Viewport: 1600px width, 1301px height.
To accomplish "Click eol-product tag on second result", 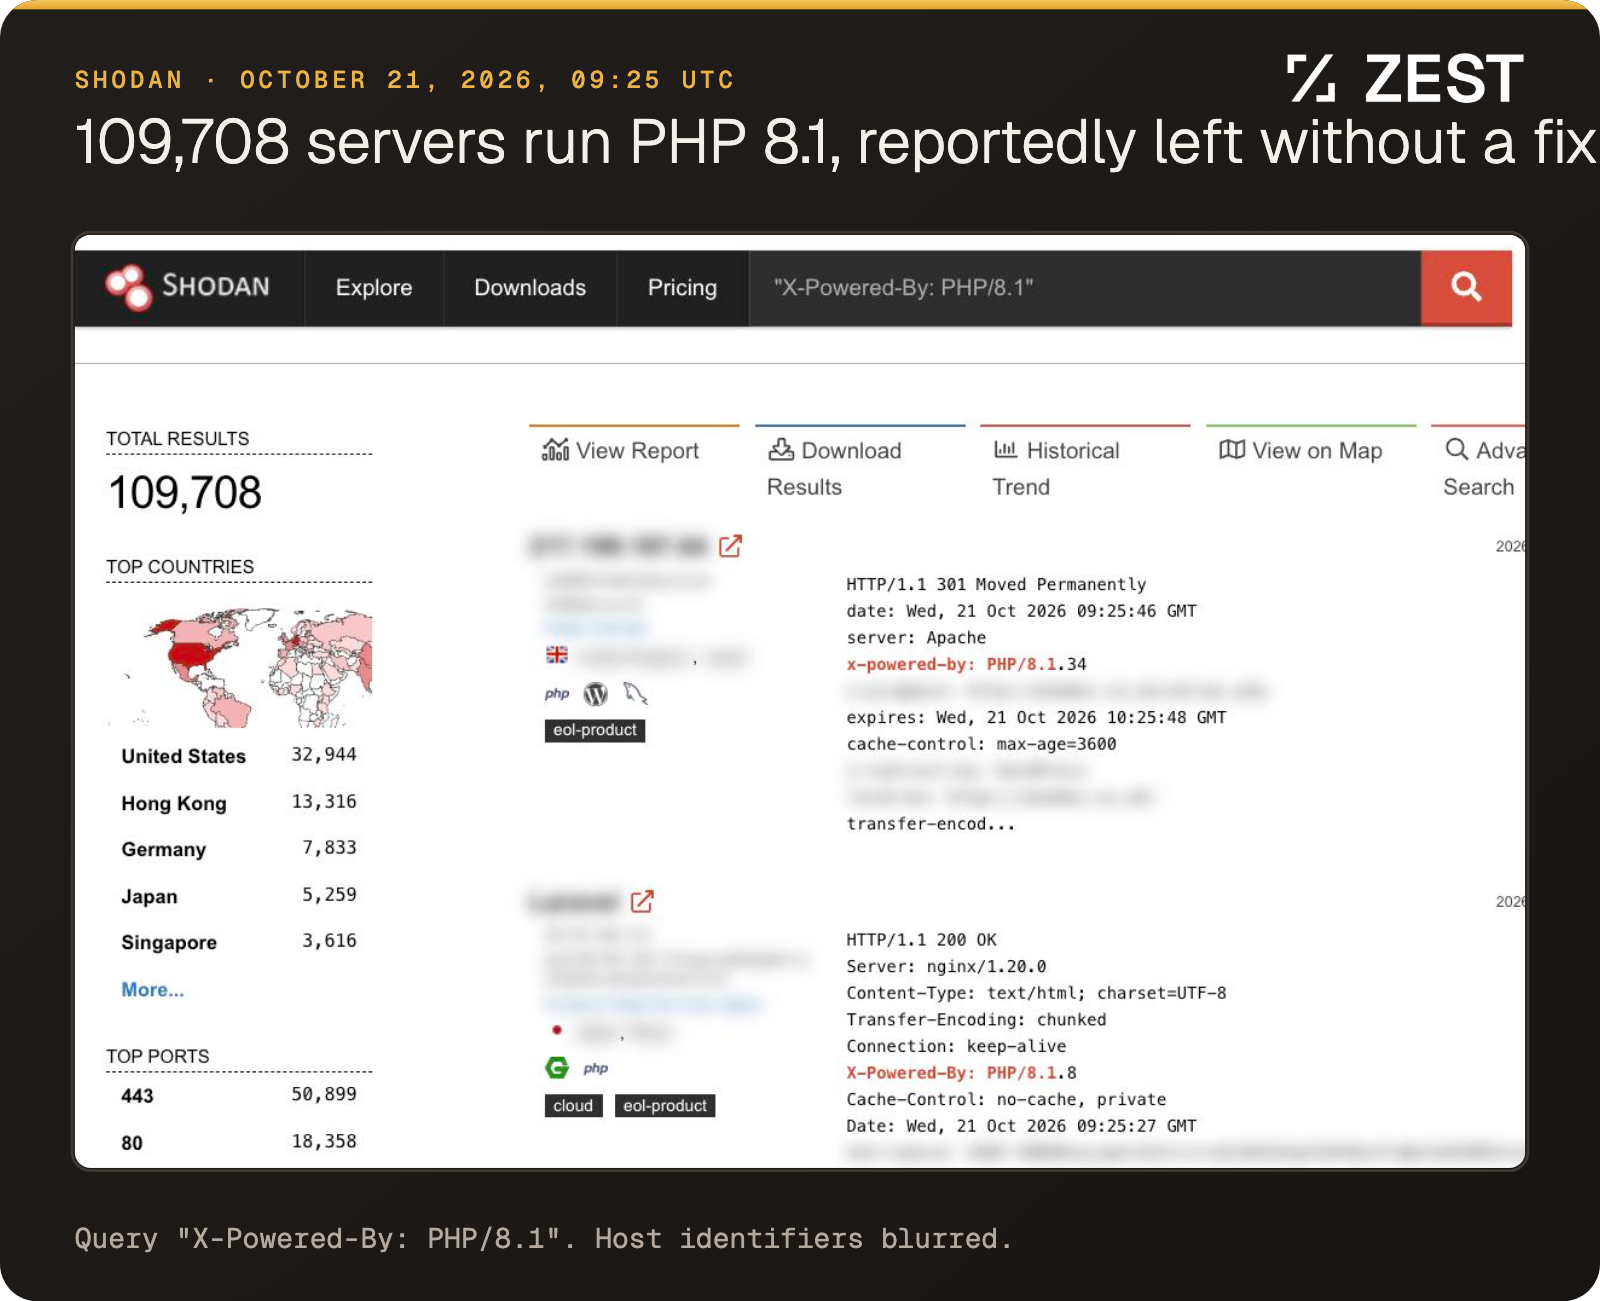I will click(665, 1105).
